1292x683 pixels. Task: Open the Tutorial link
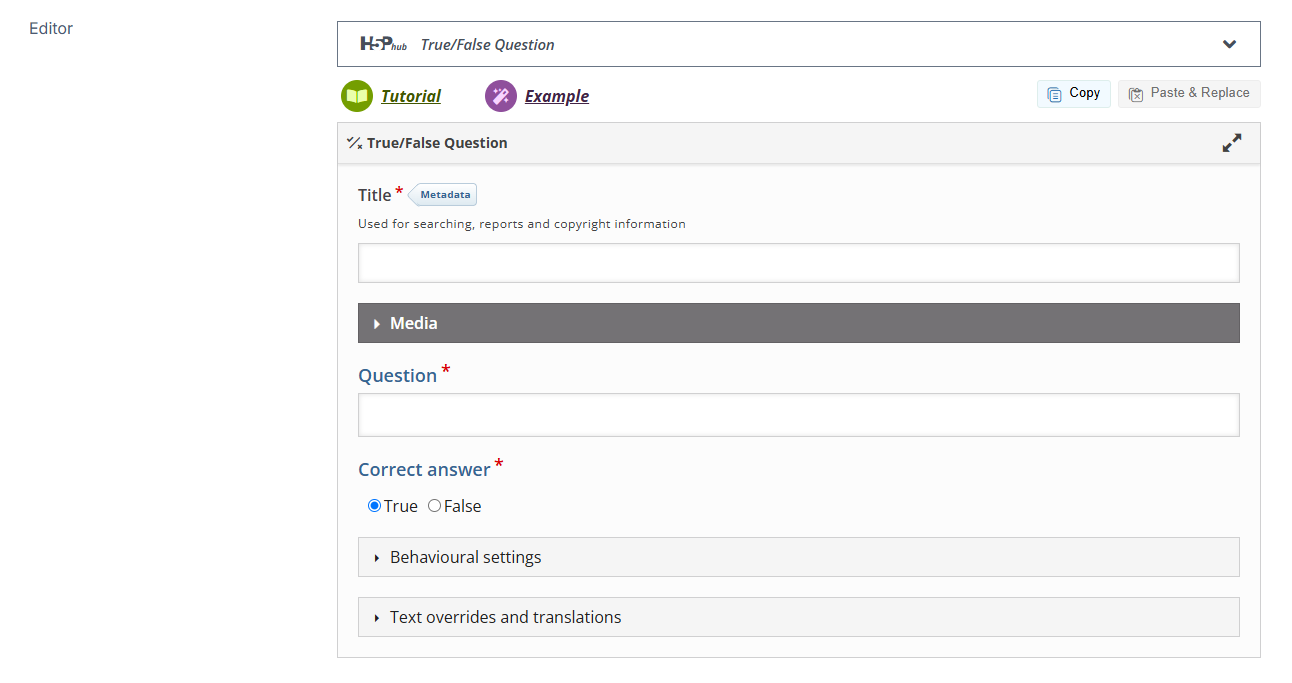point(411,96)
